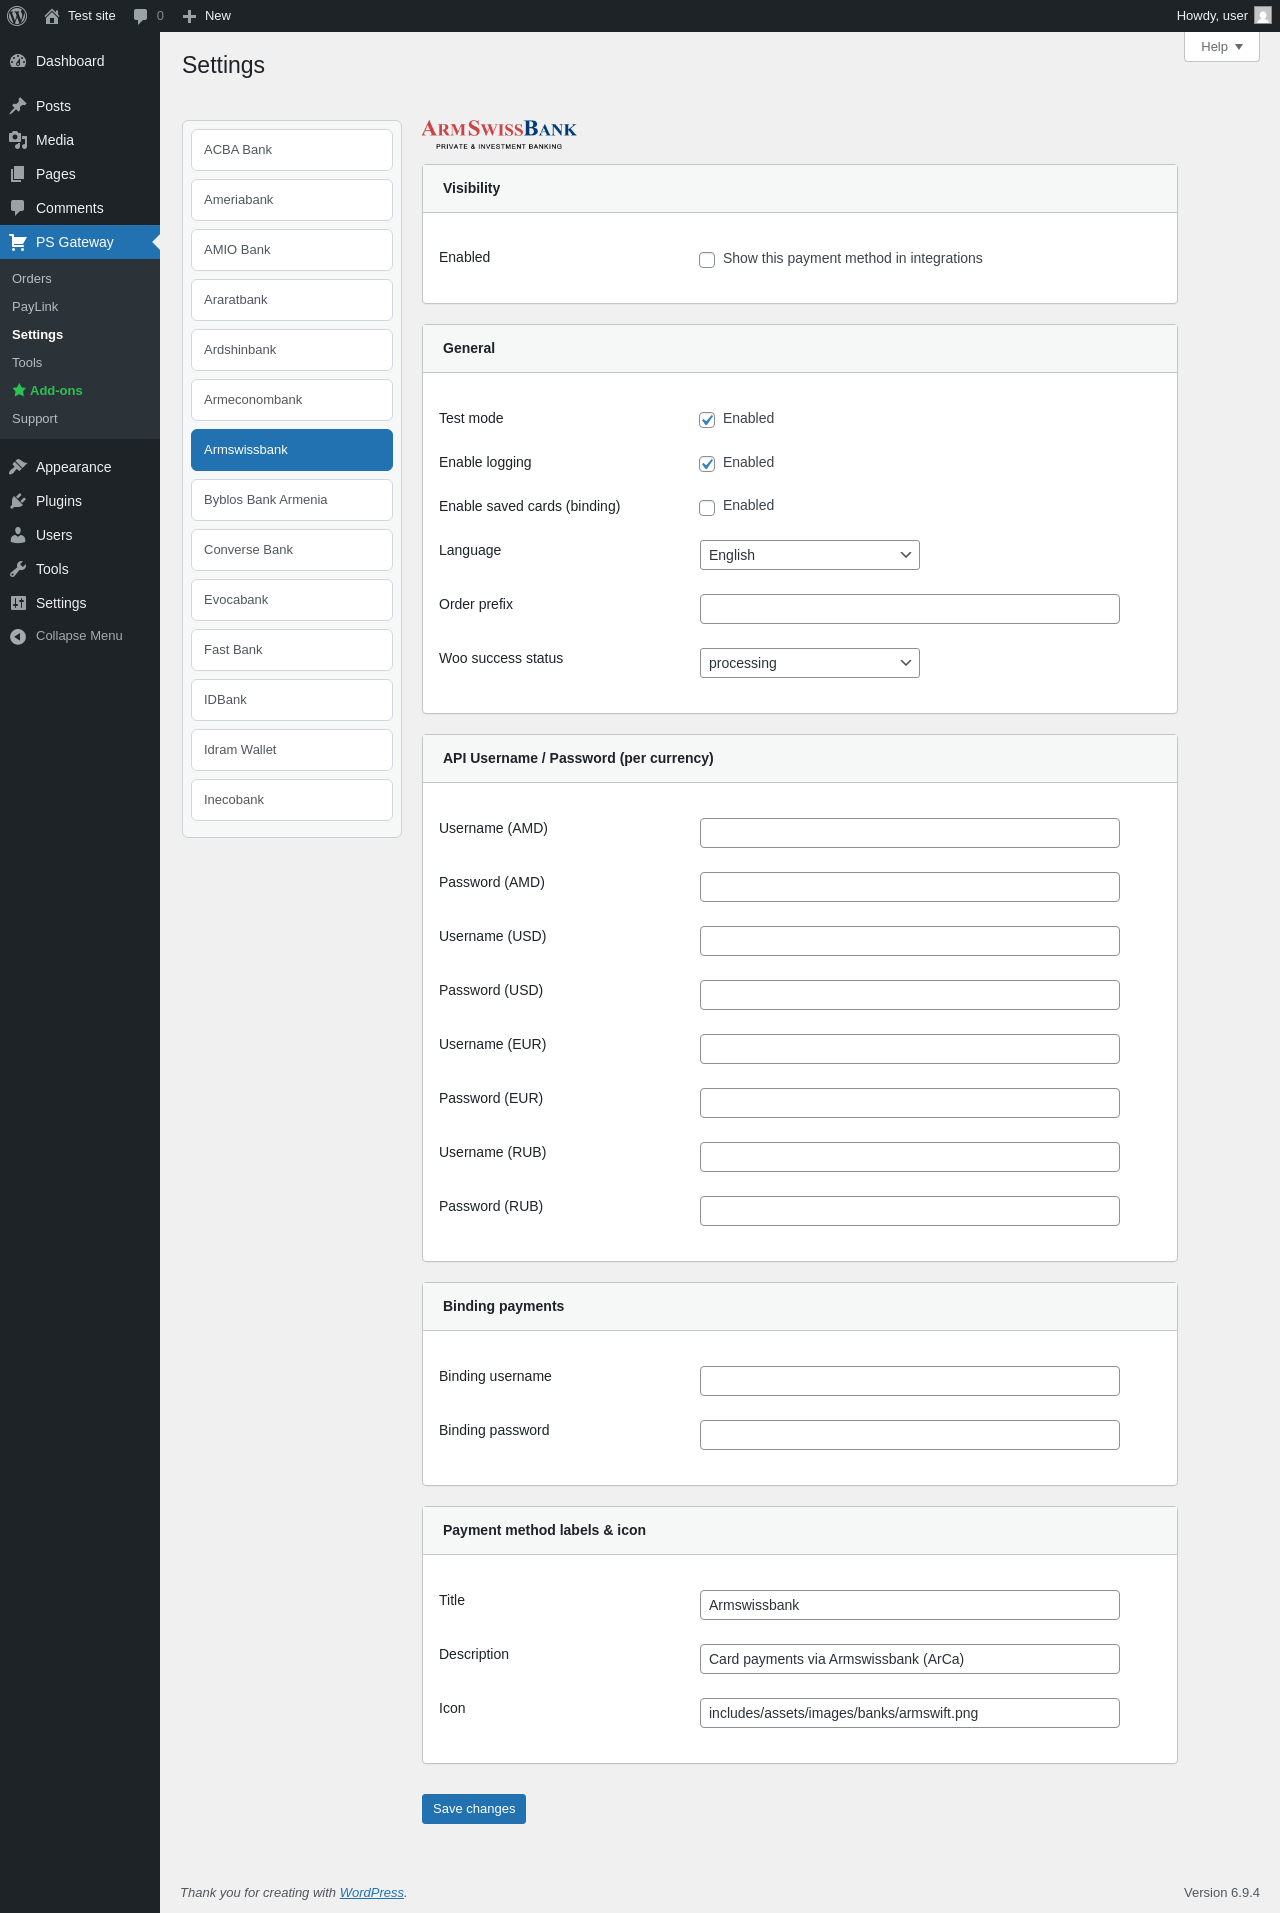Image resolution: width=1280 pixels, height=1913 pixels.
Task: Focus the Username (AMD) field
Action: click(910, 833)
